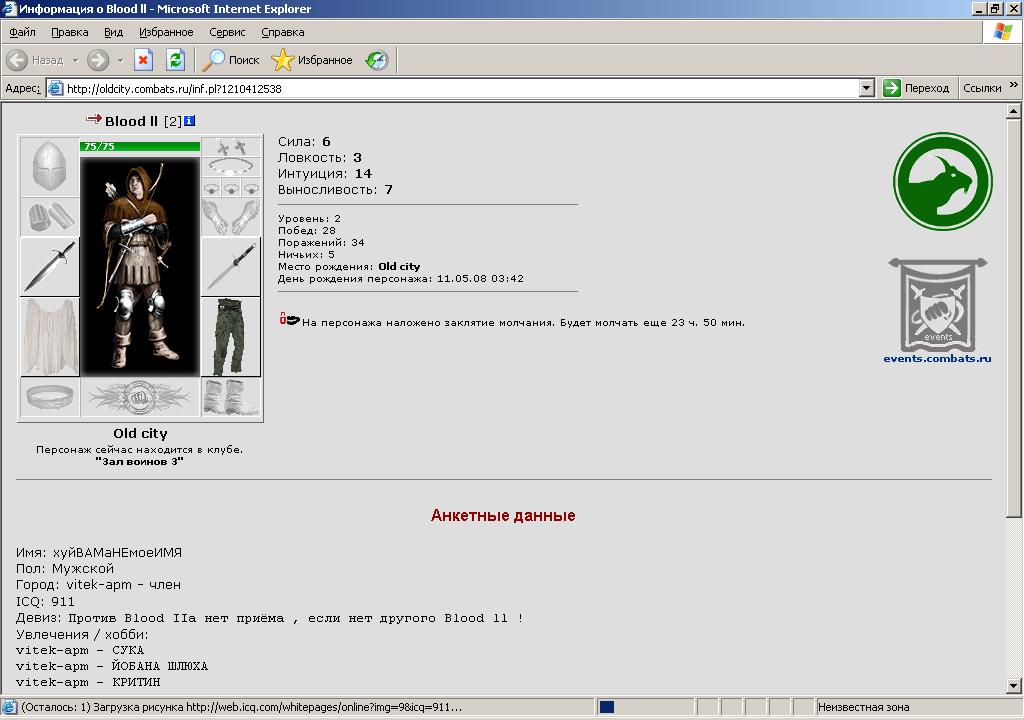The image size is (1024, 720).
Task: Click the Интуиция: 14 stat line
Action: (325, 174)
